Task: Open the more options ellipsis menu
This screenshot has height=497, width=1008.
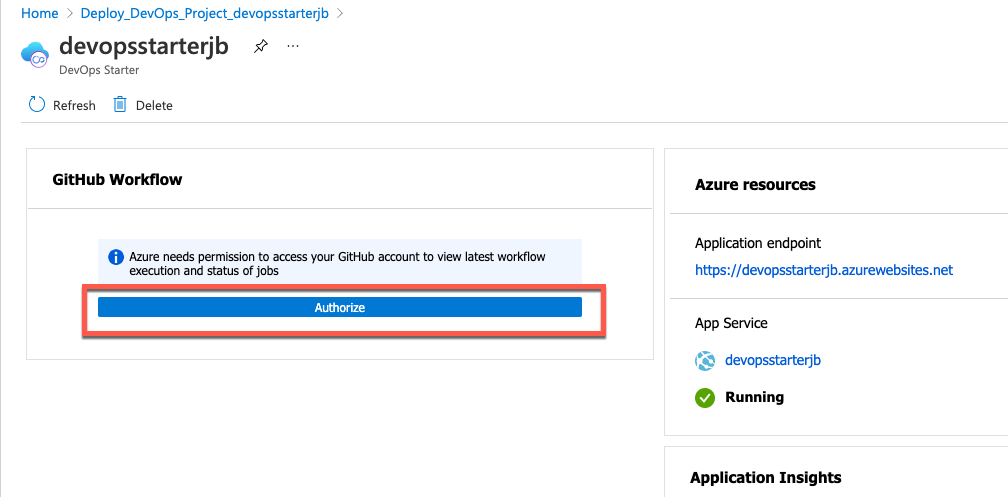Action: pos(293,46)
